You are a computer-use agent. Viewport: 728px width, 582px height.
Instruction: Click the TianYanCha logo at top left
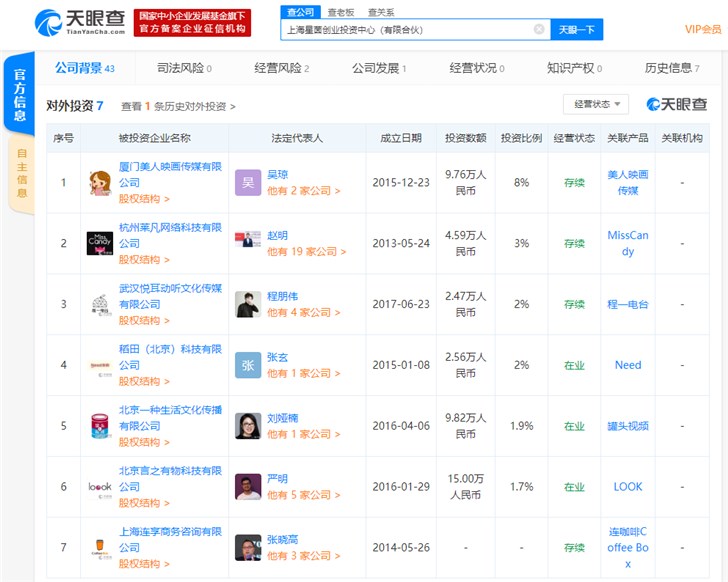[x=80, y=22]
